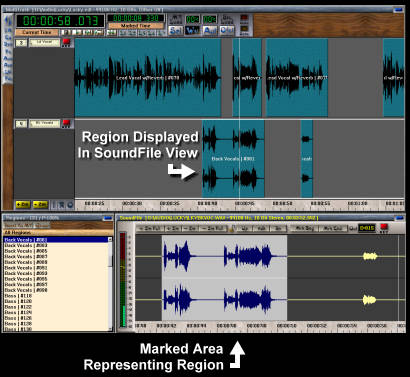Click the red record button on Ld Vocal track
410x377 pixels.
point(66,42)
